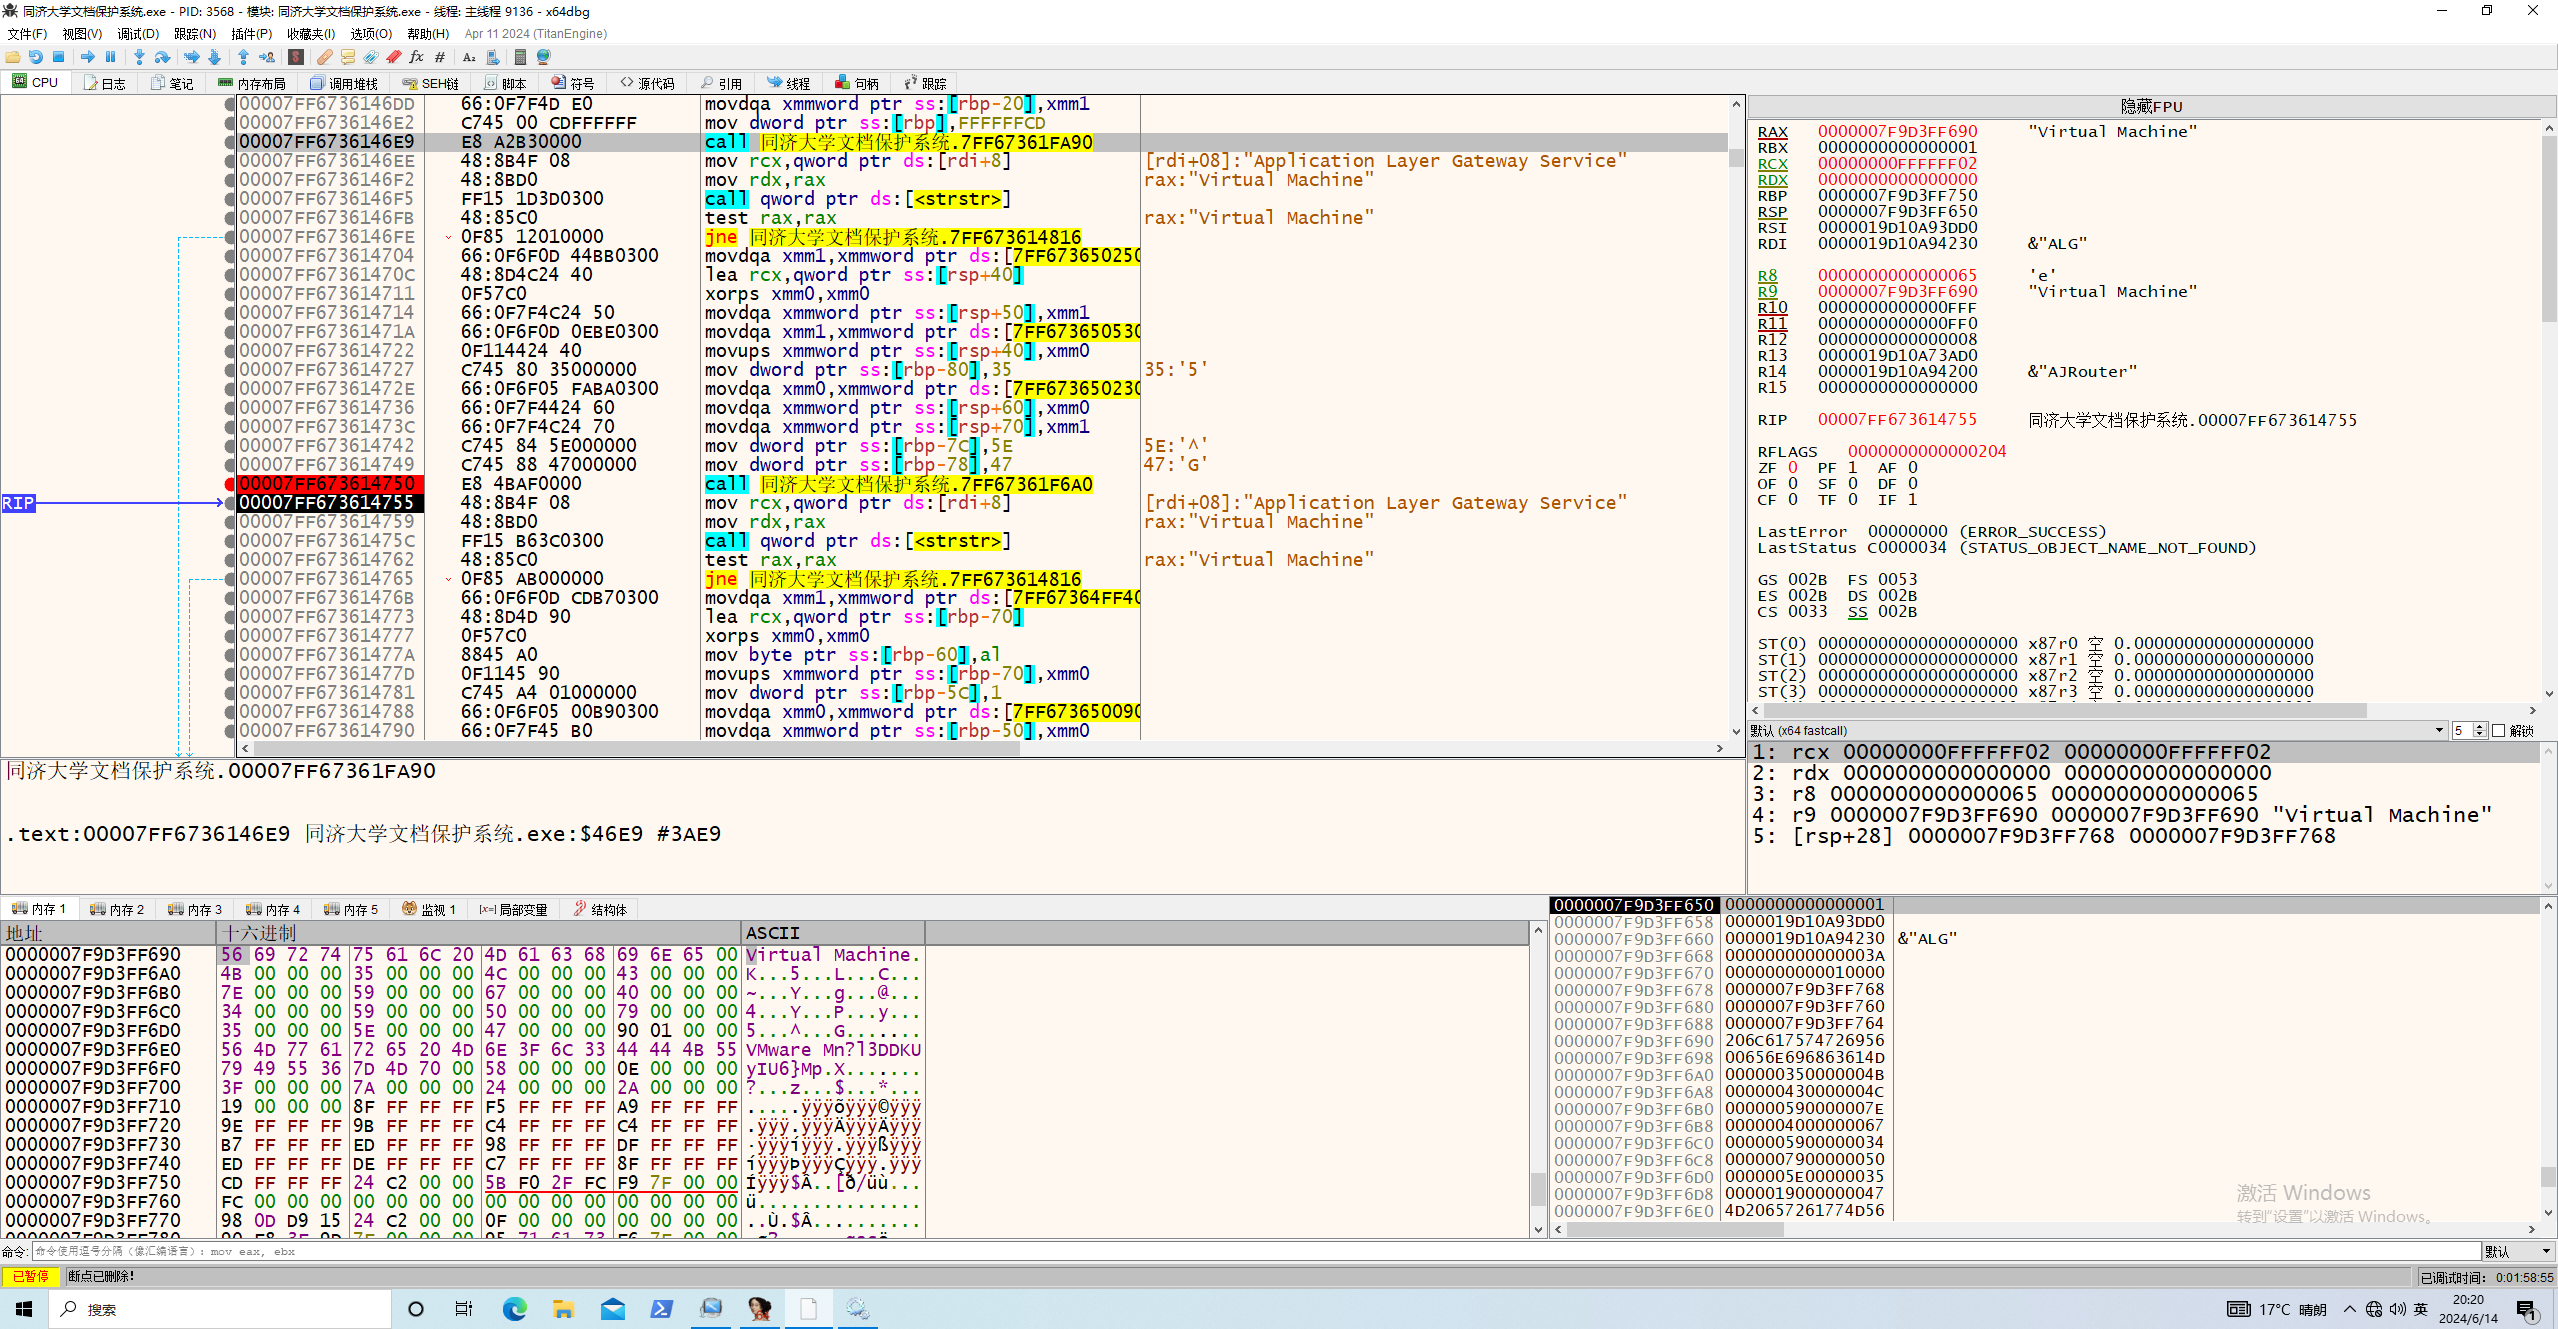
Task: Open the patches dialog via bandage icon
Action: coord(325,57)
